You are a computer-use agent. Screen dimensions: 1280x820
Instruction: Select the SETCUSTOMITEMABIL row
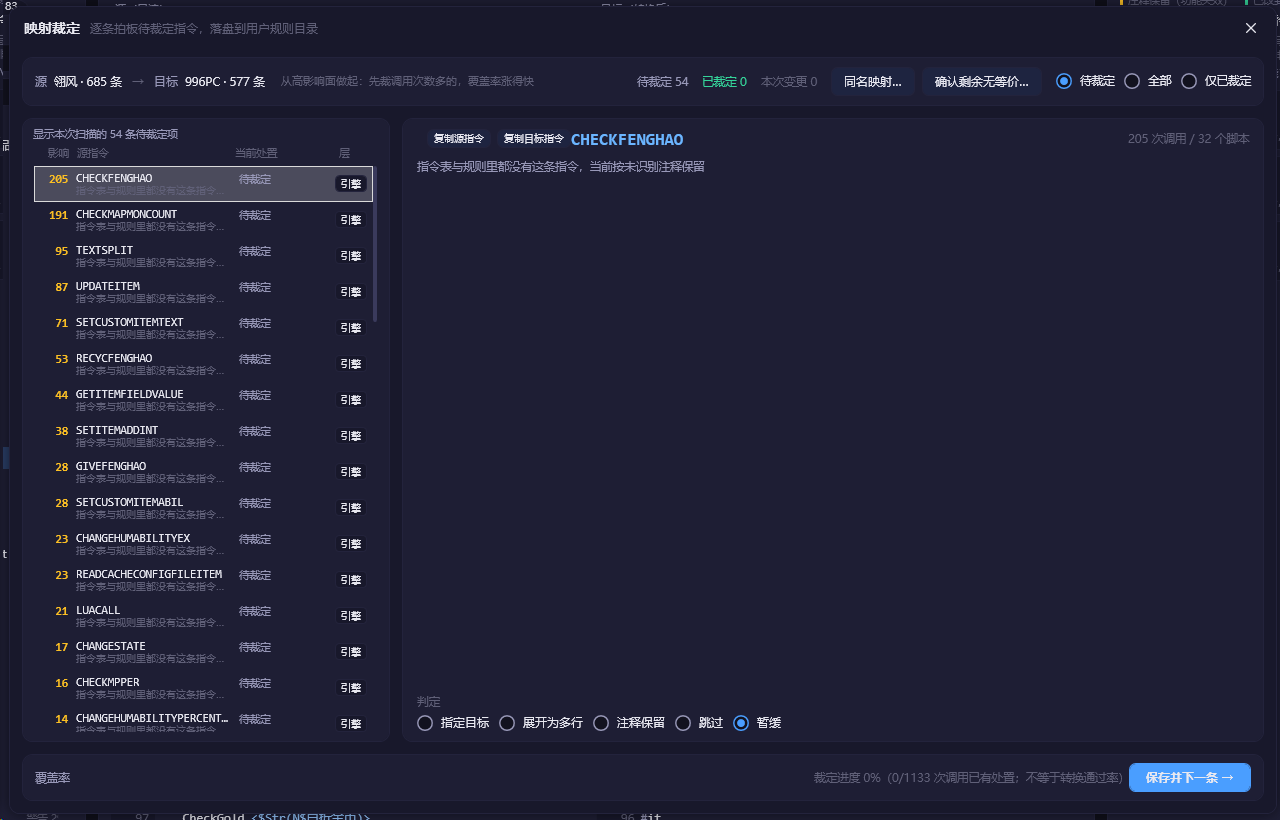pos(203,508)
